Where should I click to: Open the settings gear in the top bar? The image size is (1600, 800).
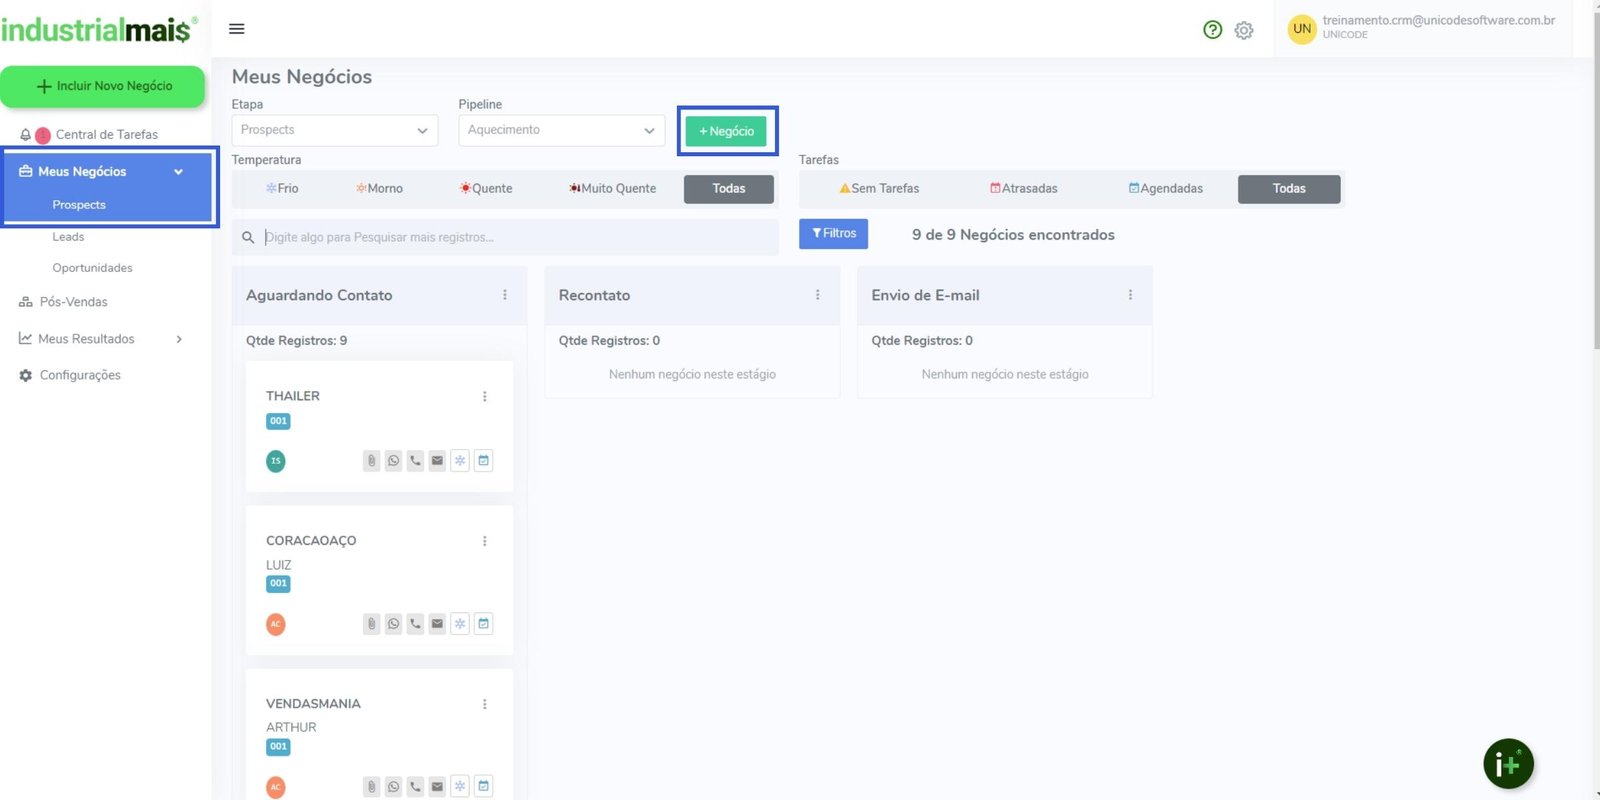1244,30
